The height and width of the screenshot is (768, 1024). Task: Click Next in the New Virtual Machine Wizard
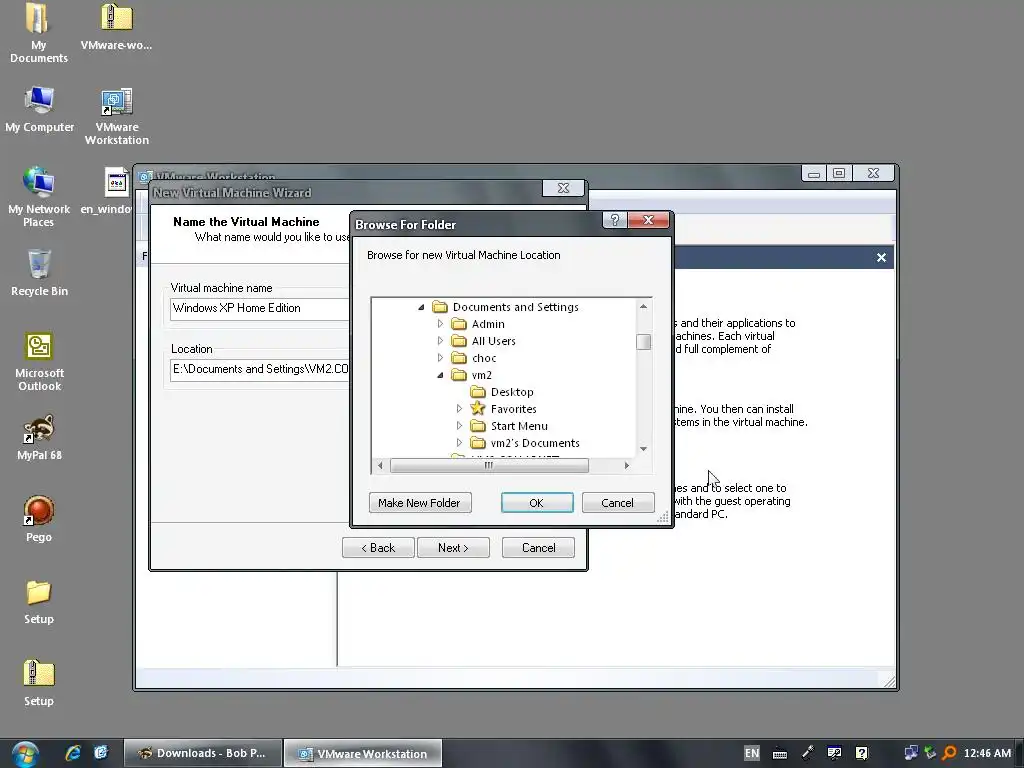(x=453, y=548)
